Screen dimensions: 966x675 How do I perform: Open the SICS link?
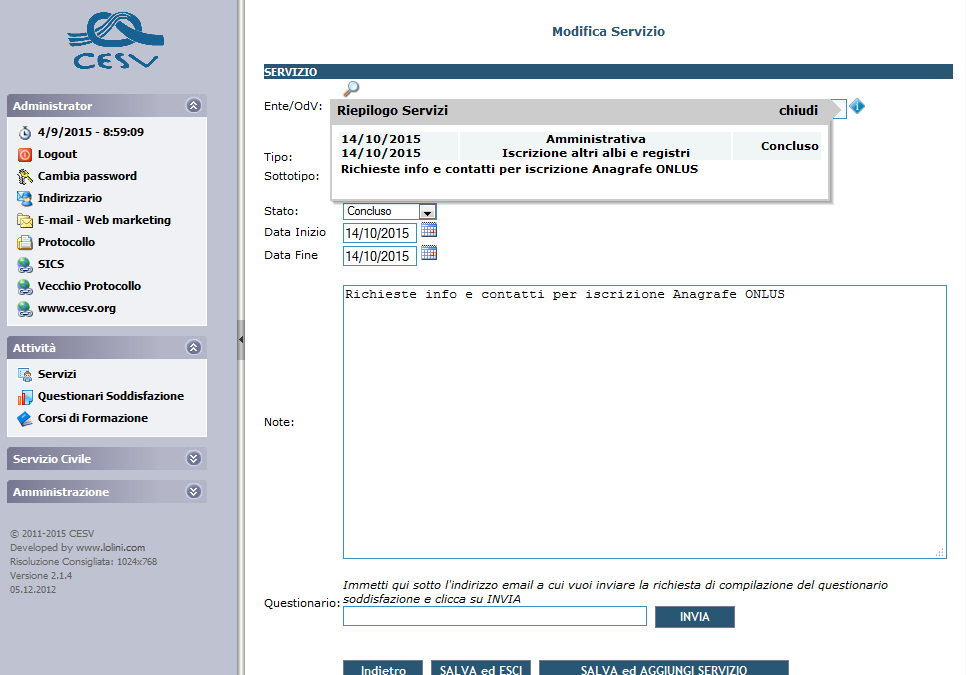tap(51, 264)
